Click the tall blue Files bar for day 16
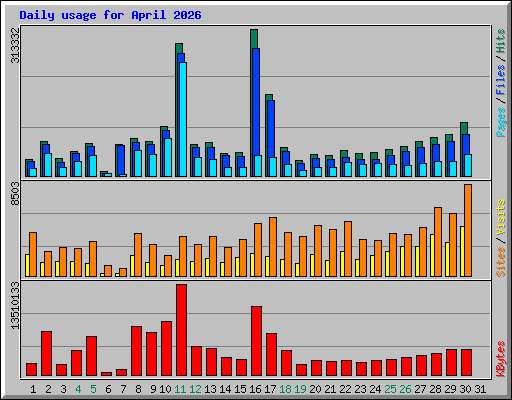 point(256,102)
